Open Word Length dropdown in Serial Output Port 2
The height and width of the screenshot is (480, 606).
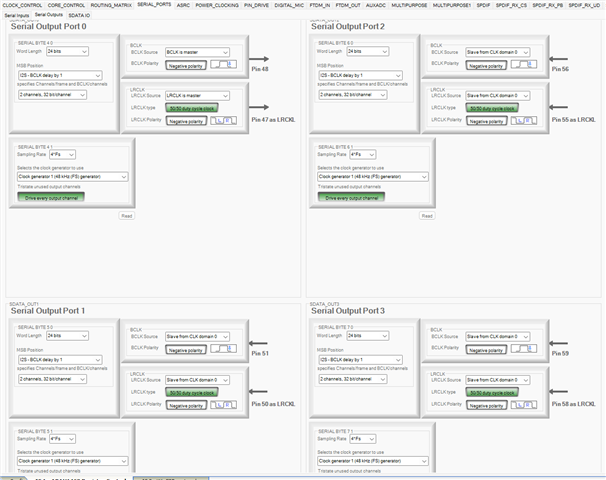(368, 51)
